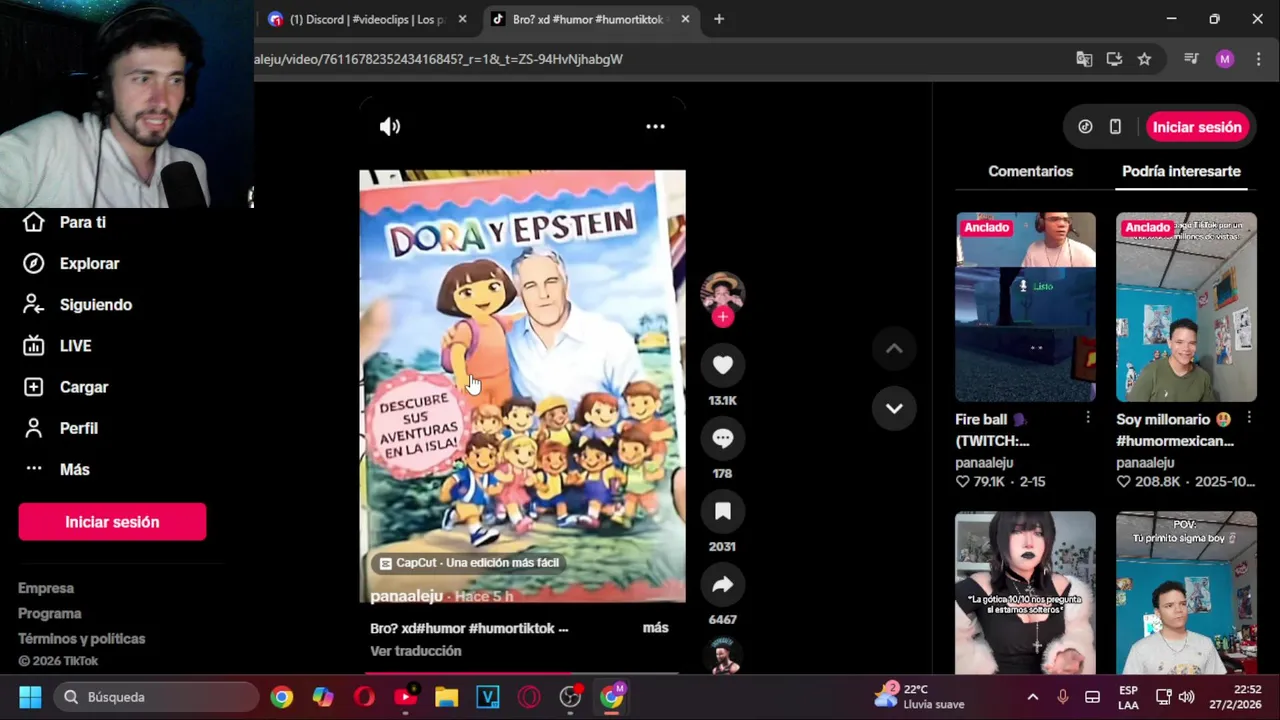Bookmark the page with the star icon

tap(1144, 59)
